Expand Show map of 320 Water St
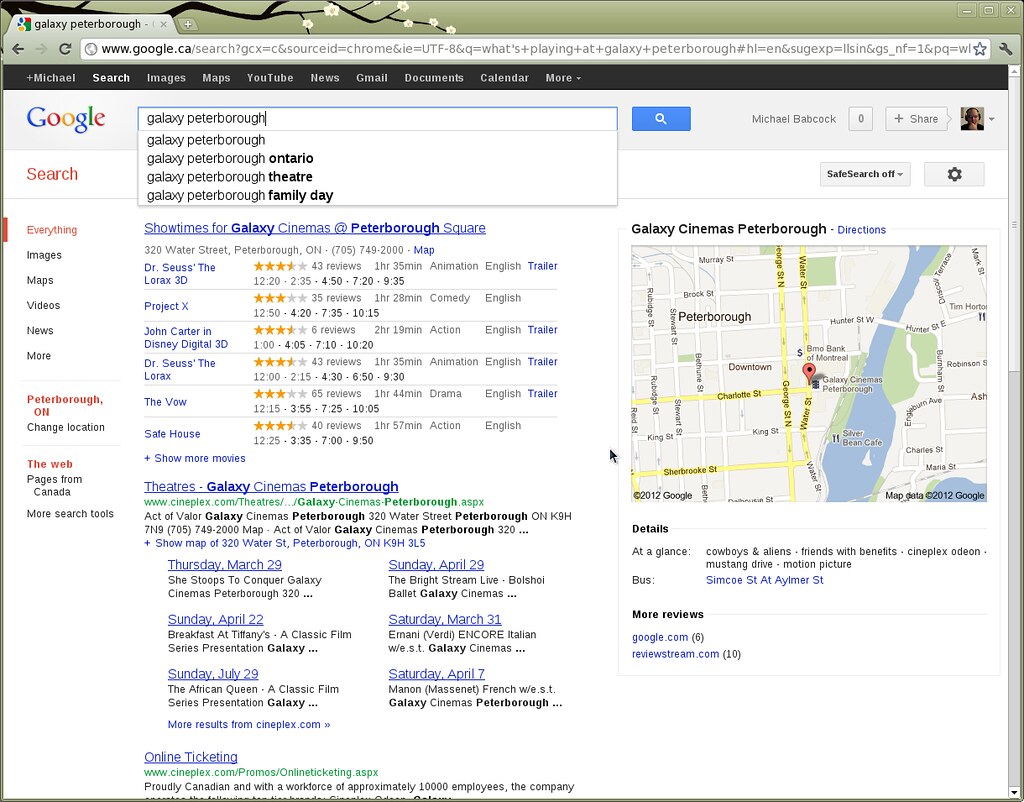Viewport: 1024px width, 802px height. [285, 543]
